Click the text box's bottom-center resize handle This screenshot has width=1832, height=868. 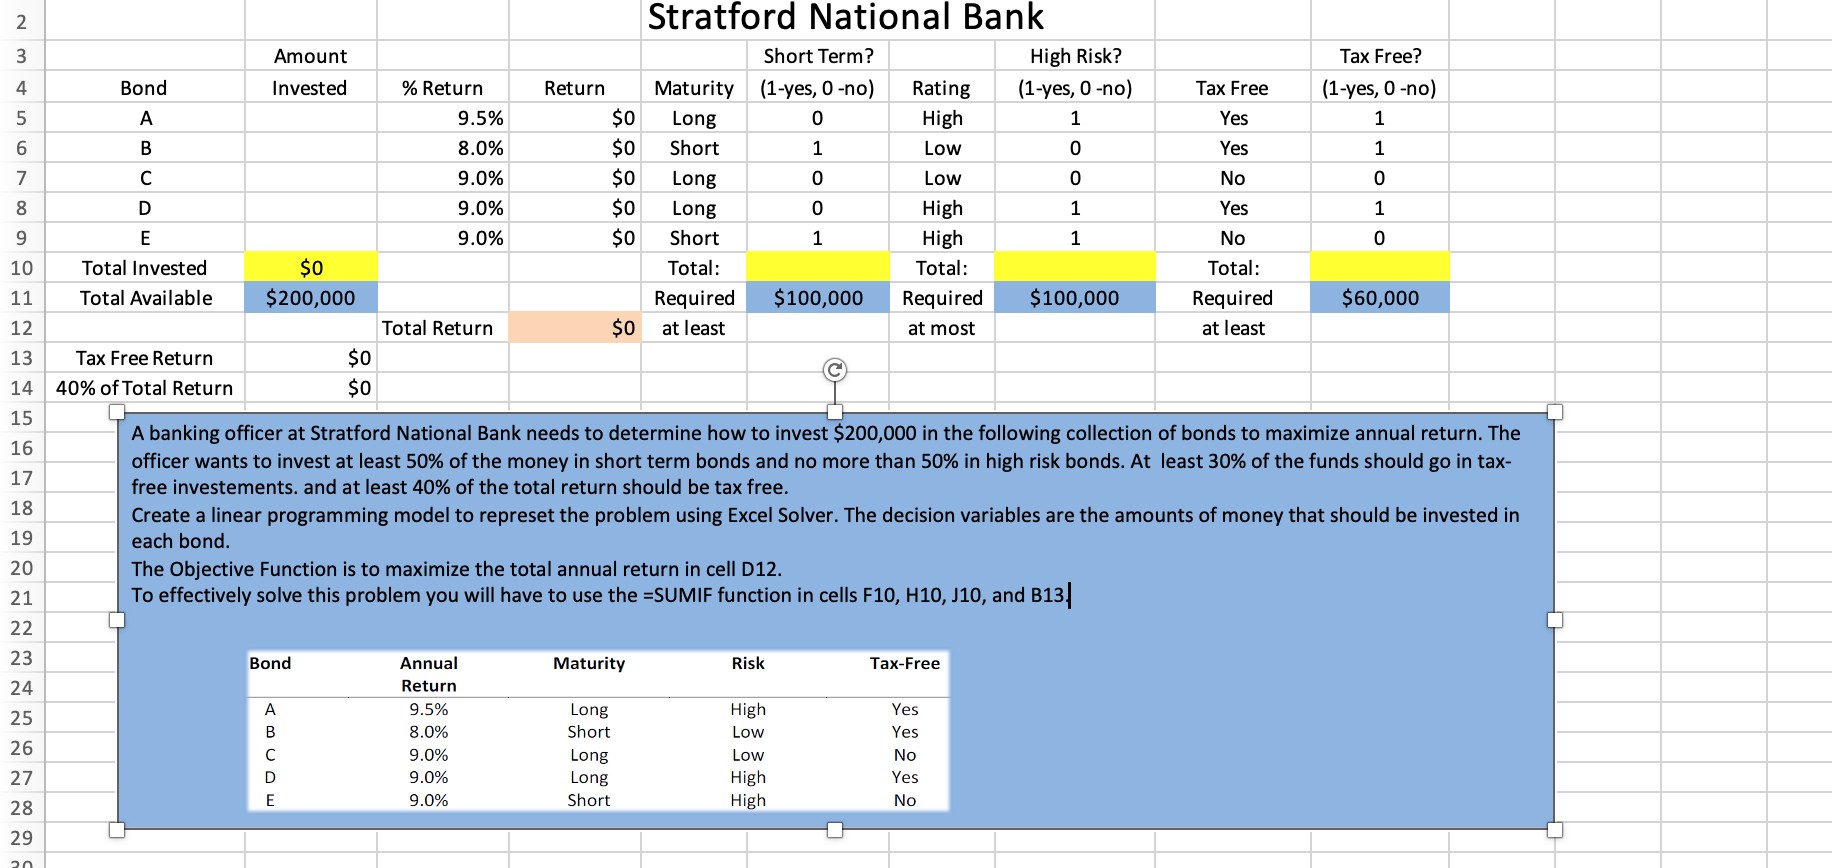pyautogui.click(x=835, y=830)
